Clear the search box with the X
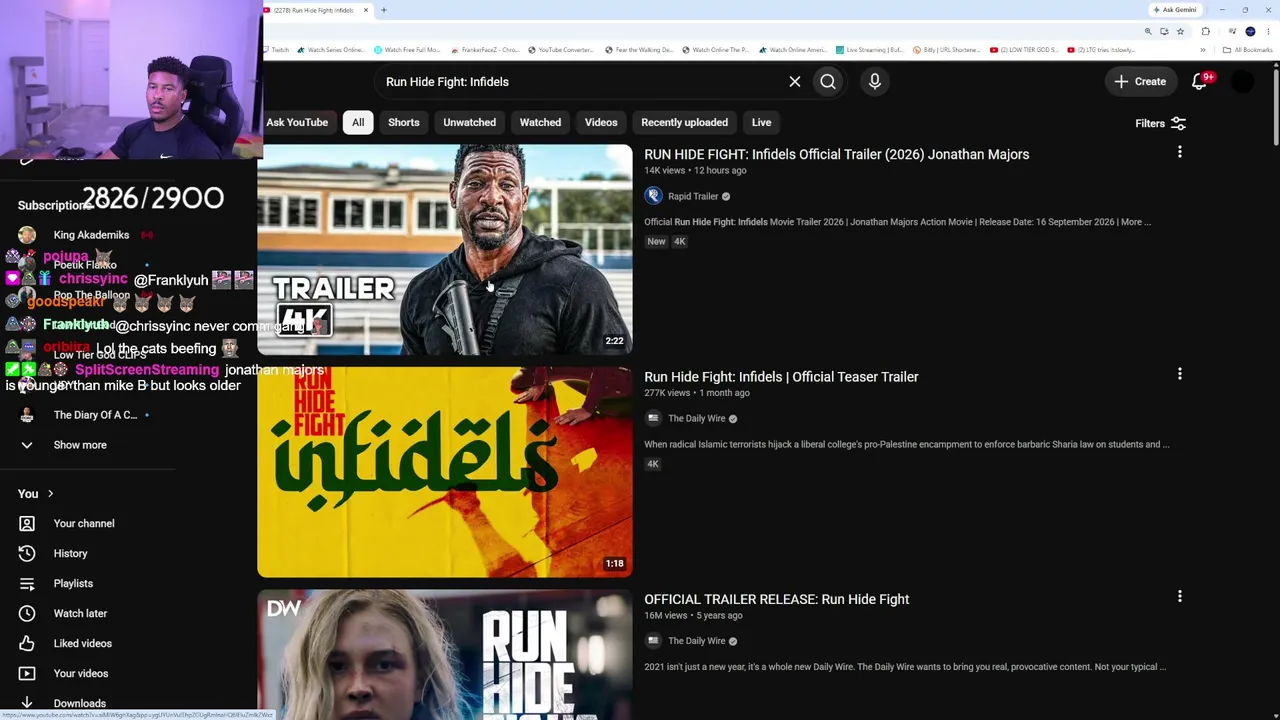Image resolution: width=1280 pixels, height=720 pixels. [x=795, y=82]
